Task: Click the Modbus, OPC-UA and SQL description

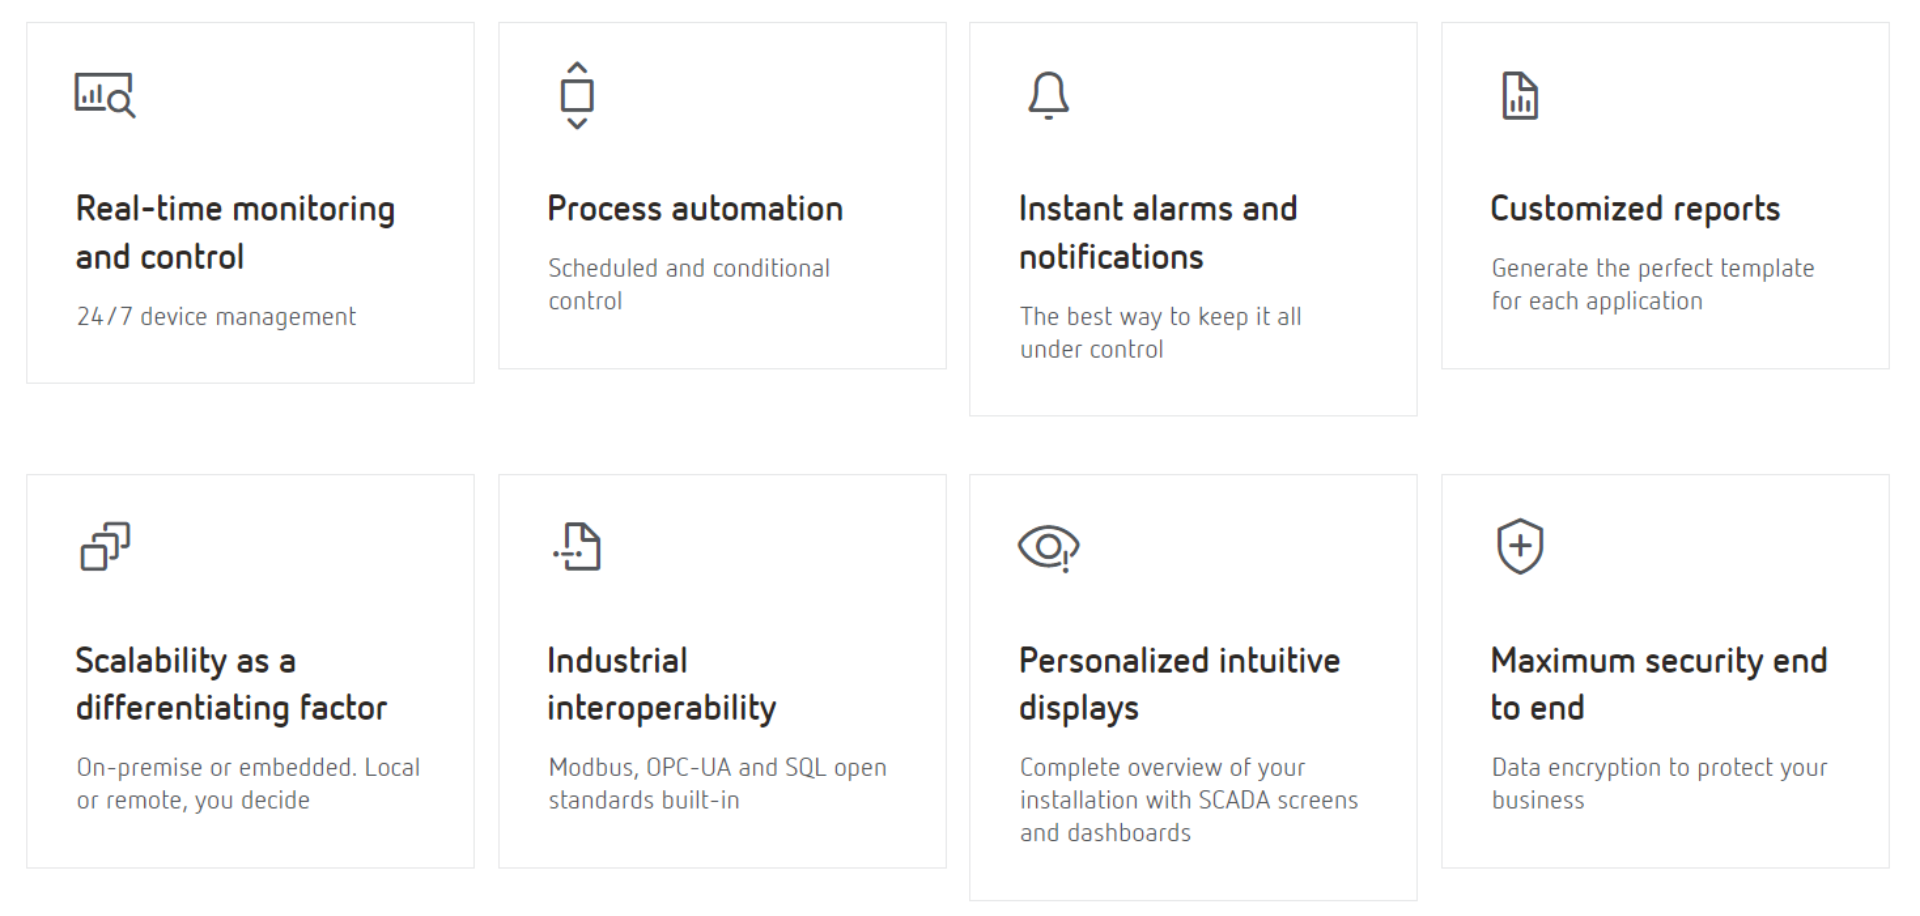Action: coord(717,783)
